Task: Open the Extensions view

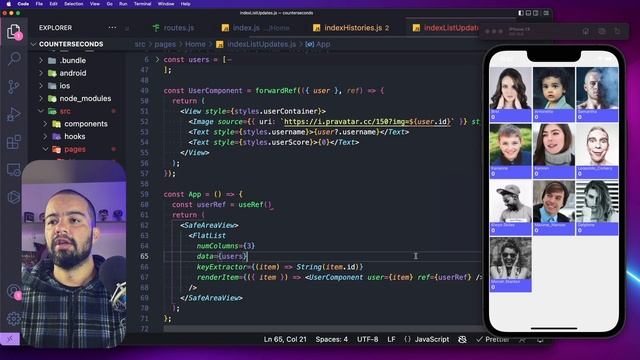Action: pyautogui.click(x=13, y=142)
